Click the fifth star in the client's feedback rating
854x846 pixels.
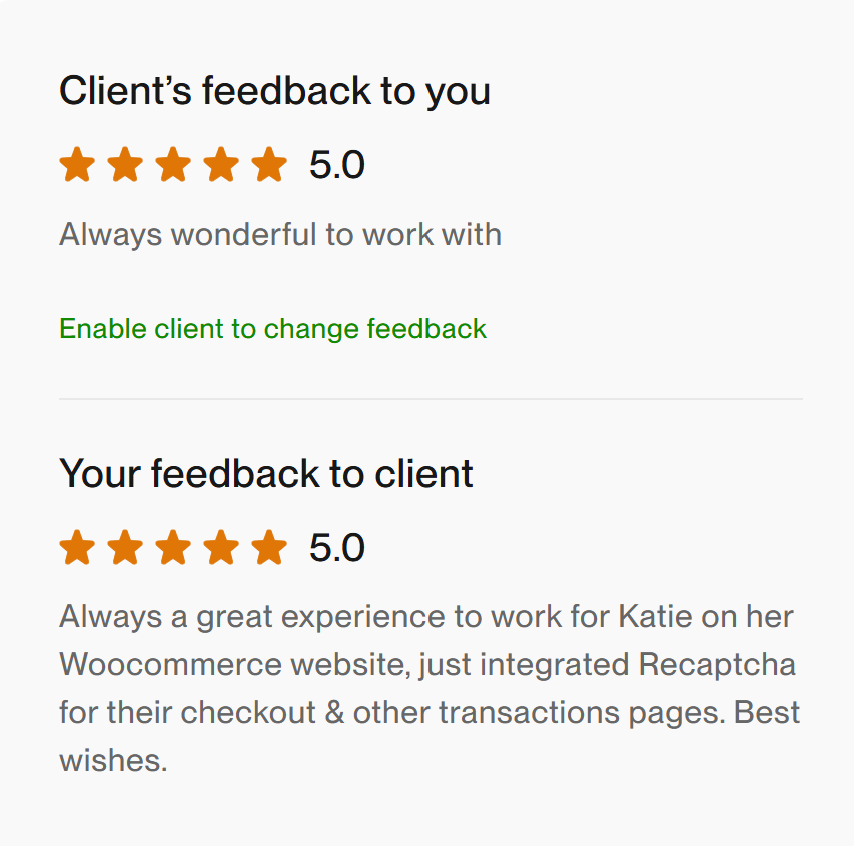click(x=269, y=165)
